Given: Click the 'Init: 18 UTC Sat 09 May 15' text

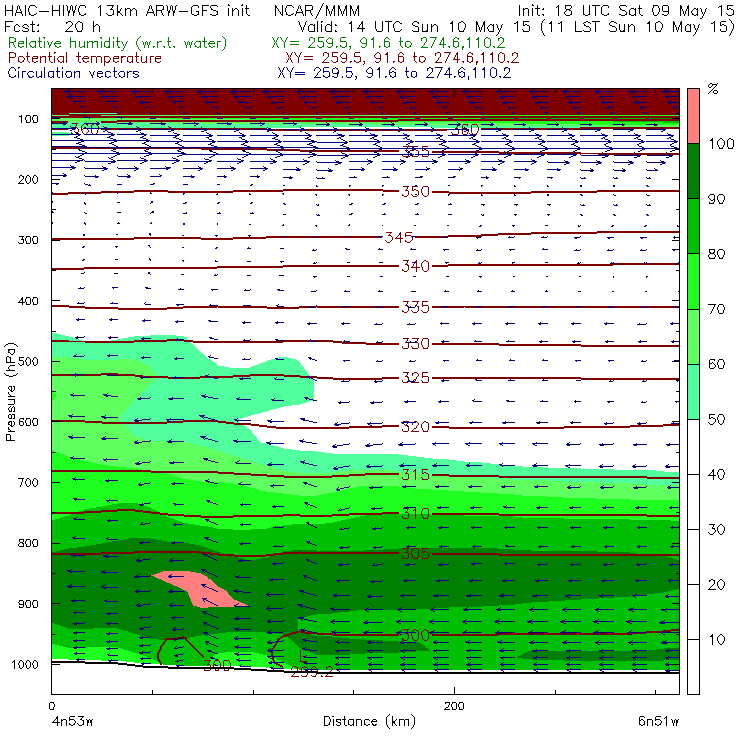Looking at the screenshot, I should (x=625, y=10).
